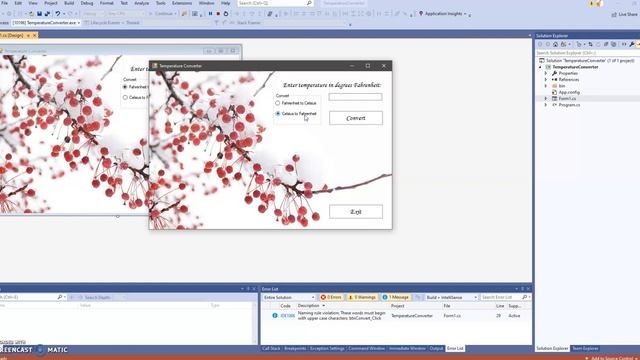This screenshot has height=360, width=640.
Task: Open the Build + IntelliSense dropdown
Action: (451, 297)
